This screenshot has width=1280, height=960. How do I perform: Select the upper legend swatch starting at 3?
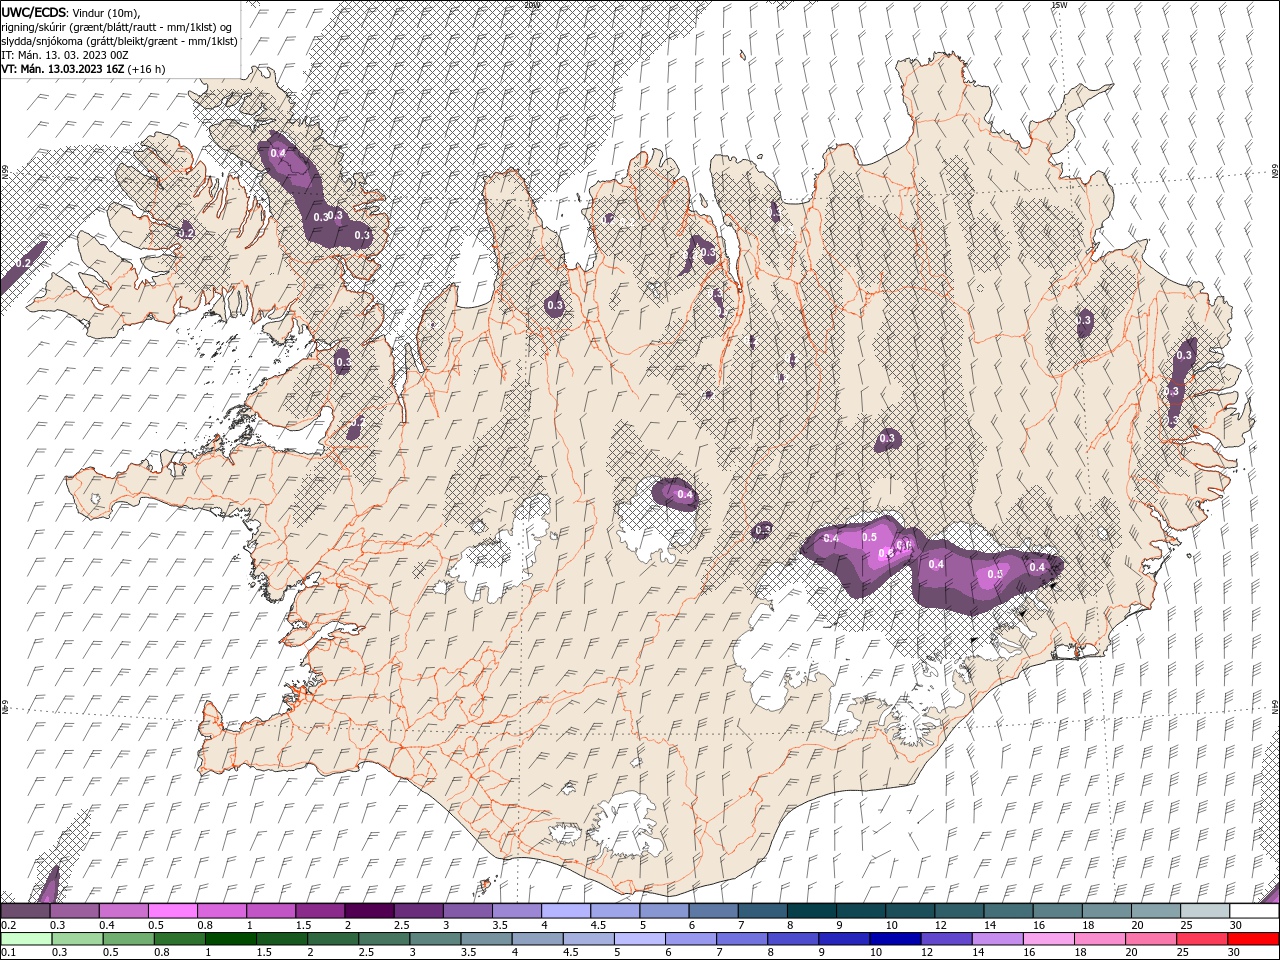[x=466, y=911]
